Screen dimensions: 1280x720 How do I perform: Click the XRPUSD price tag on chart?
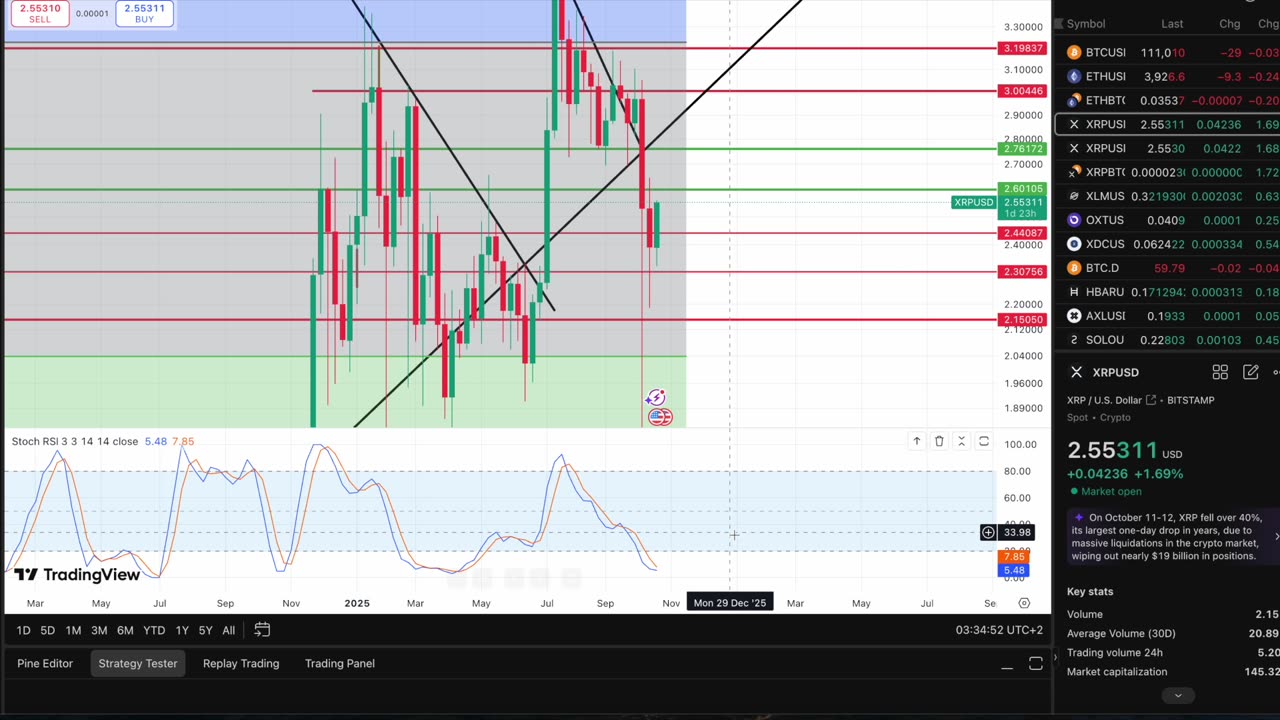973,202
